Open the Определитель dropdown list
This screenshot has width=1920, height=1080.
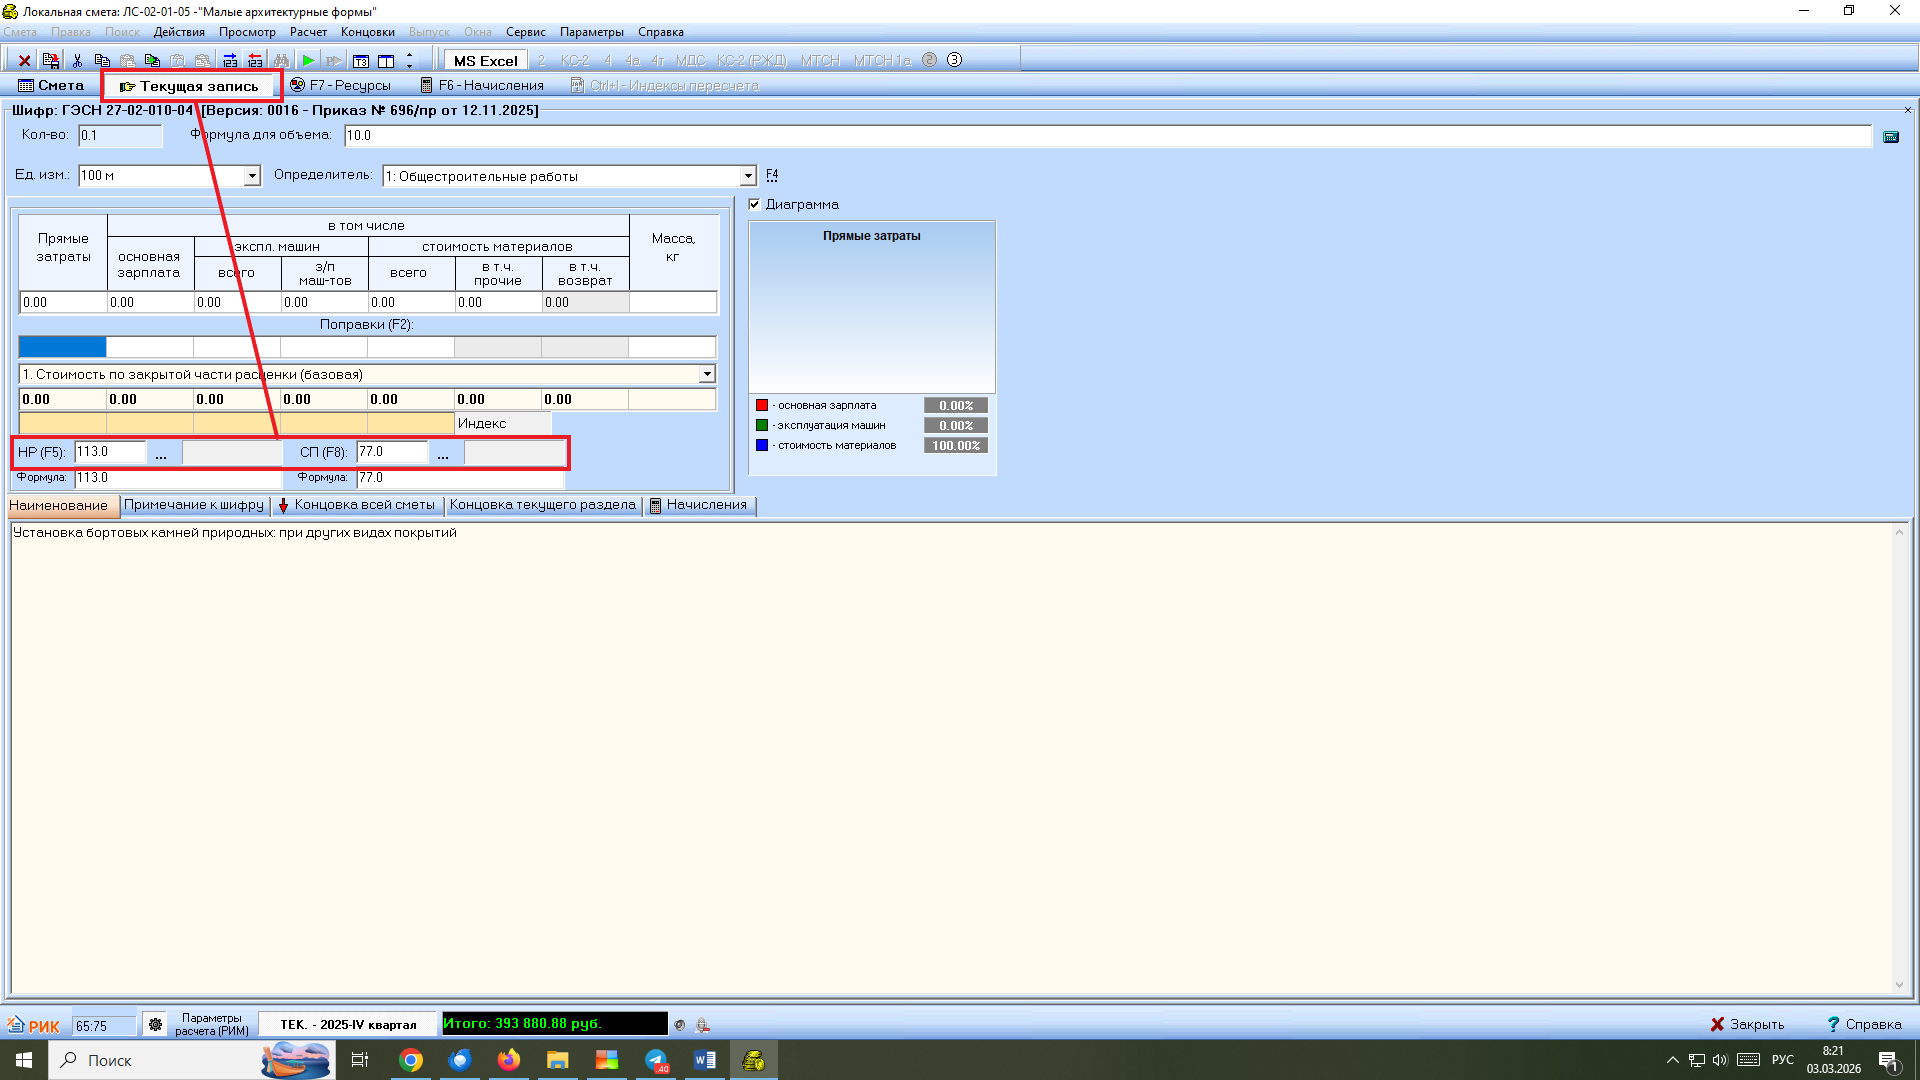point(747,176)
